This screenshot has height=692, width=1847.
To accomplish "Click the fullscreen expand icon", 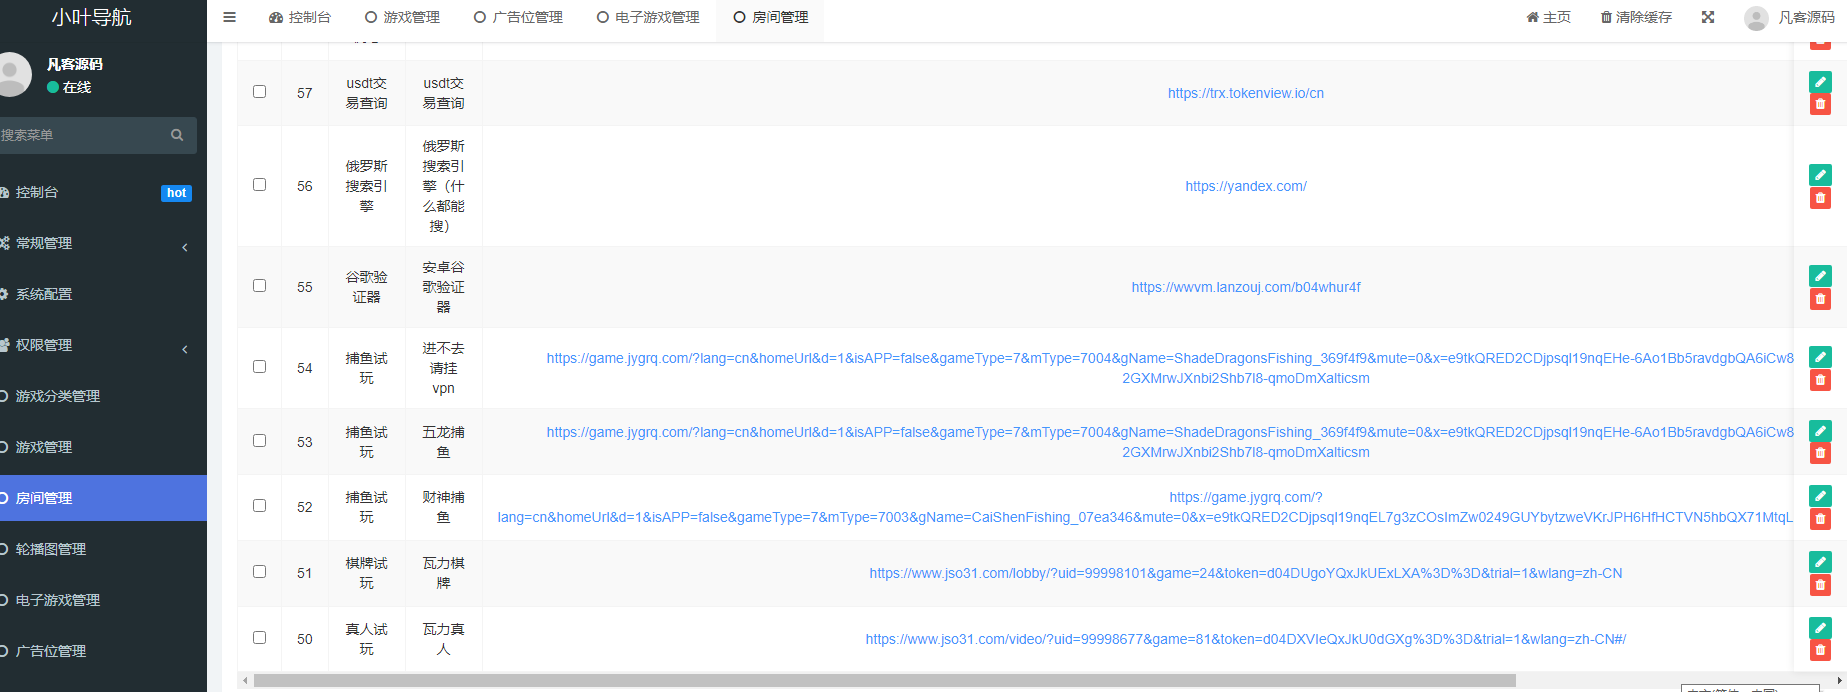I will [1708, 17].
